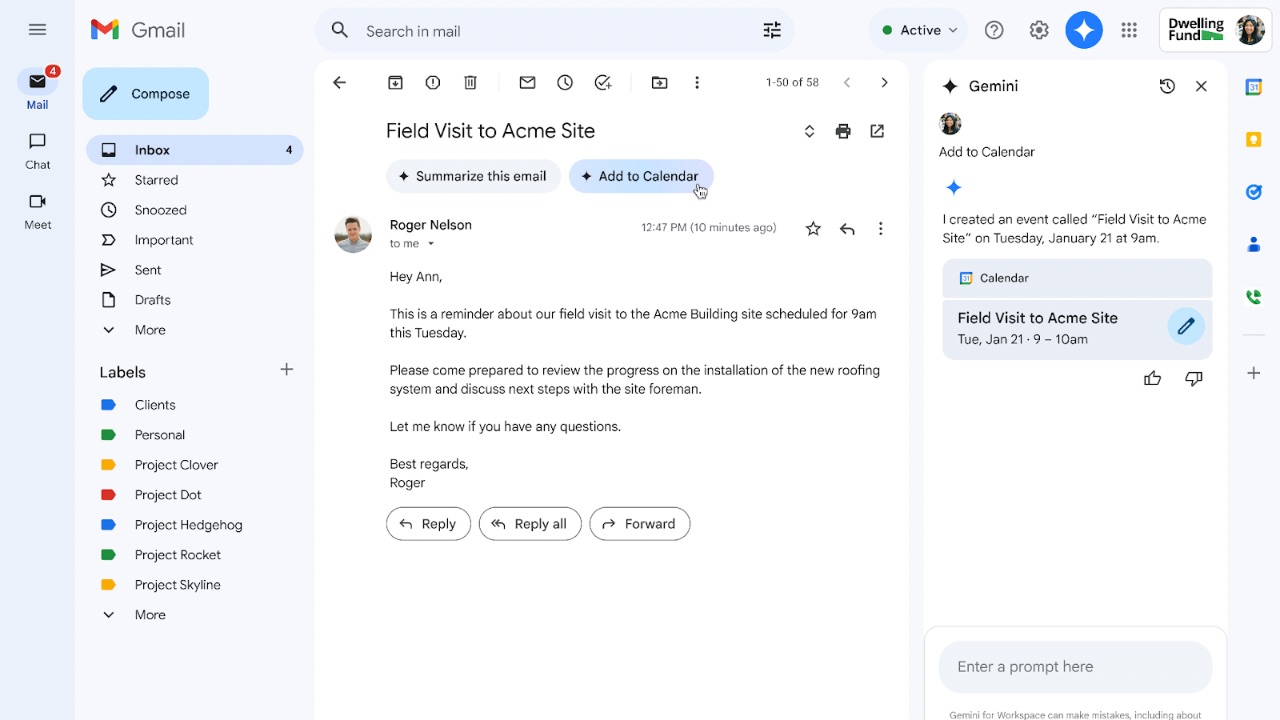
Task: Mark the email as unread
Action: point(527,83)
